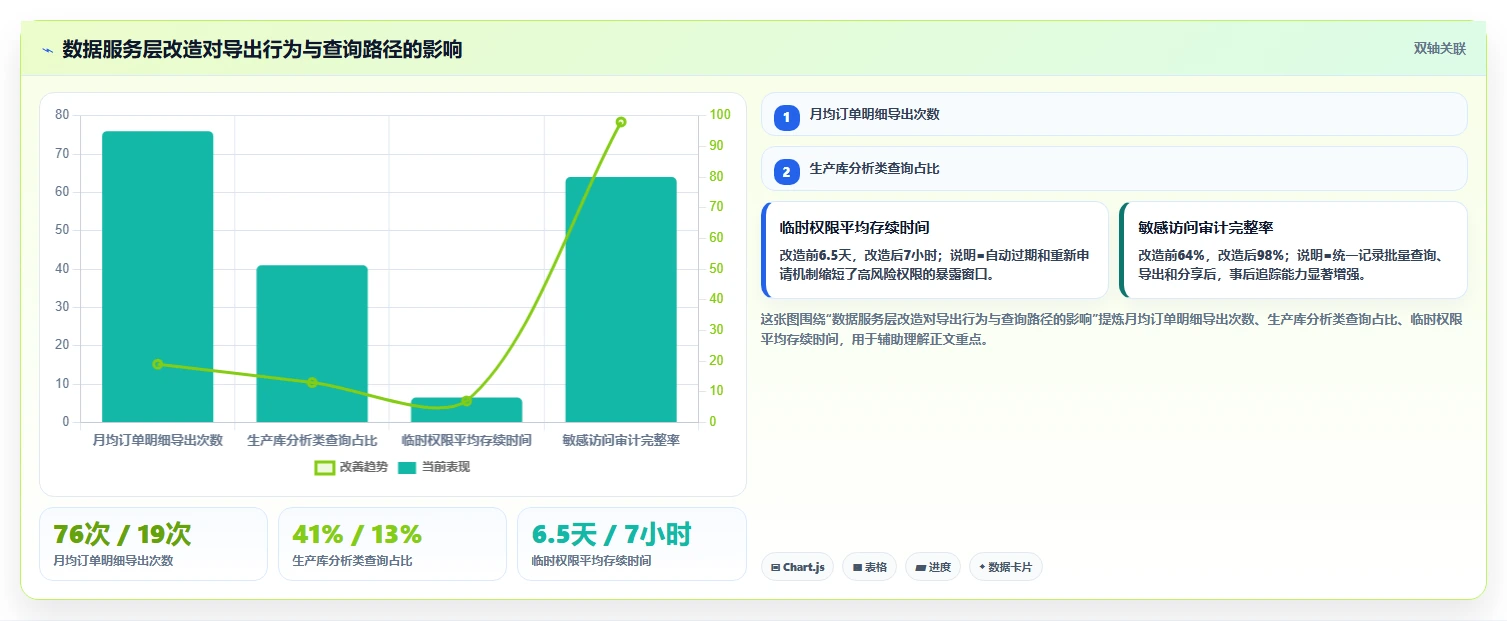This screenshot has width=1507, height=621.
Task: Select list item 1 月均订单明细导出次数
Action: pos(1114,114)
